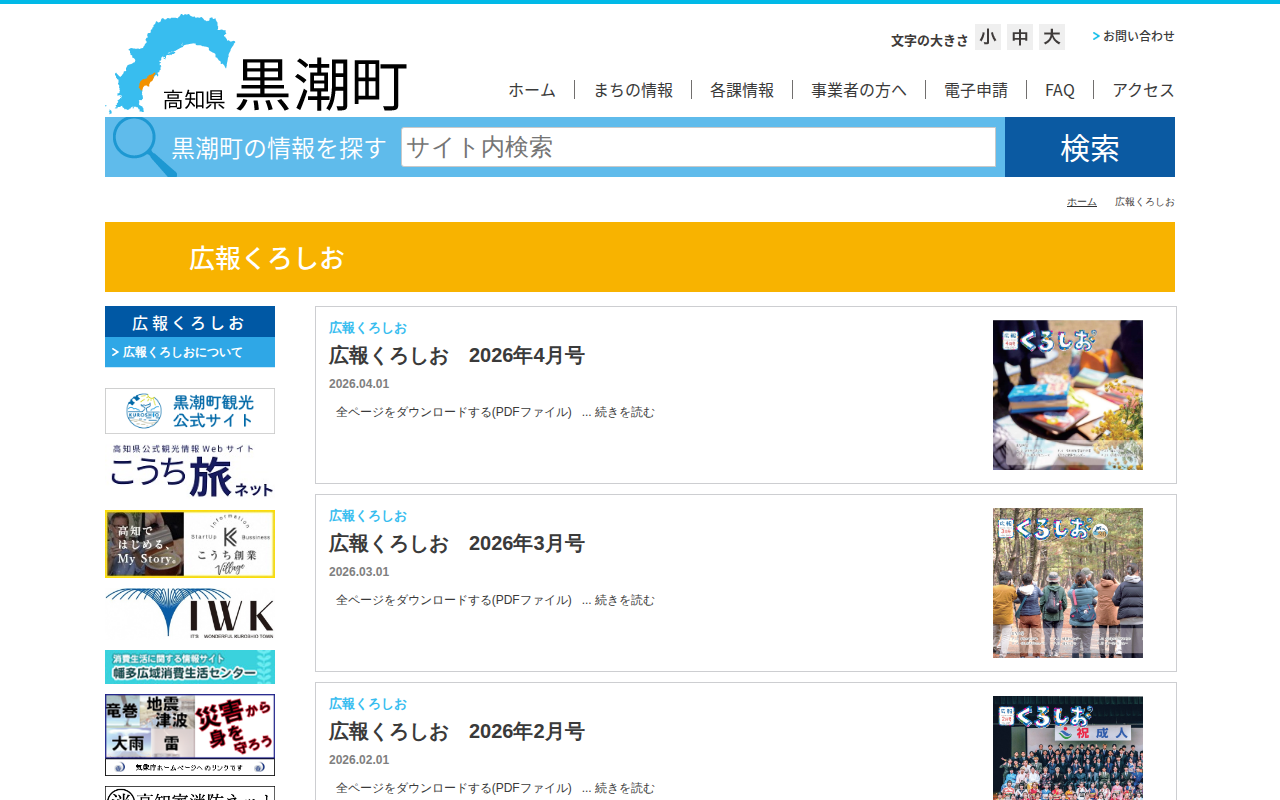Open the 2026年2月号 cover thumbnail
Viewport: 1280px width, 800px height.
pos(1068,748)
